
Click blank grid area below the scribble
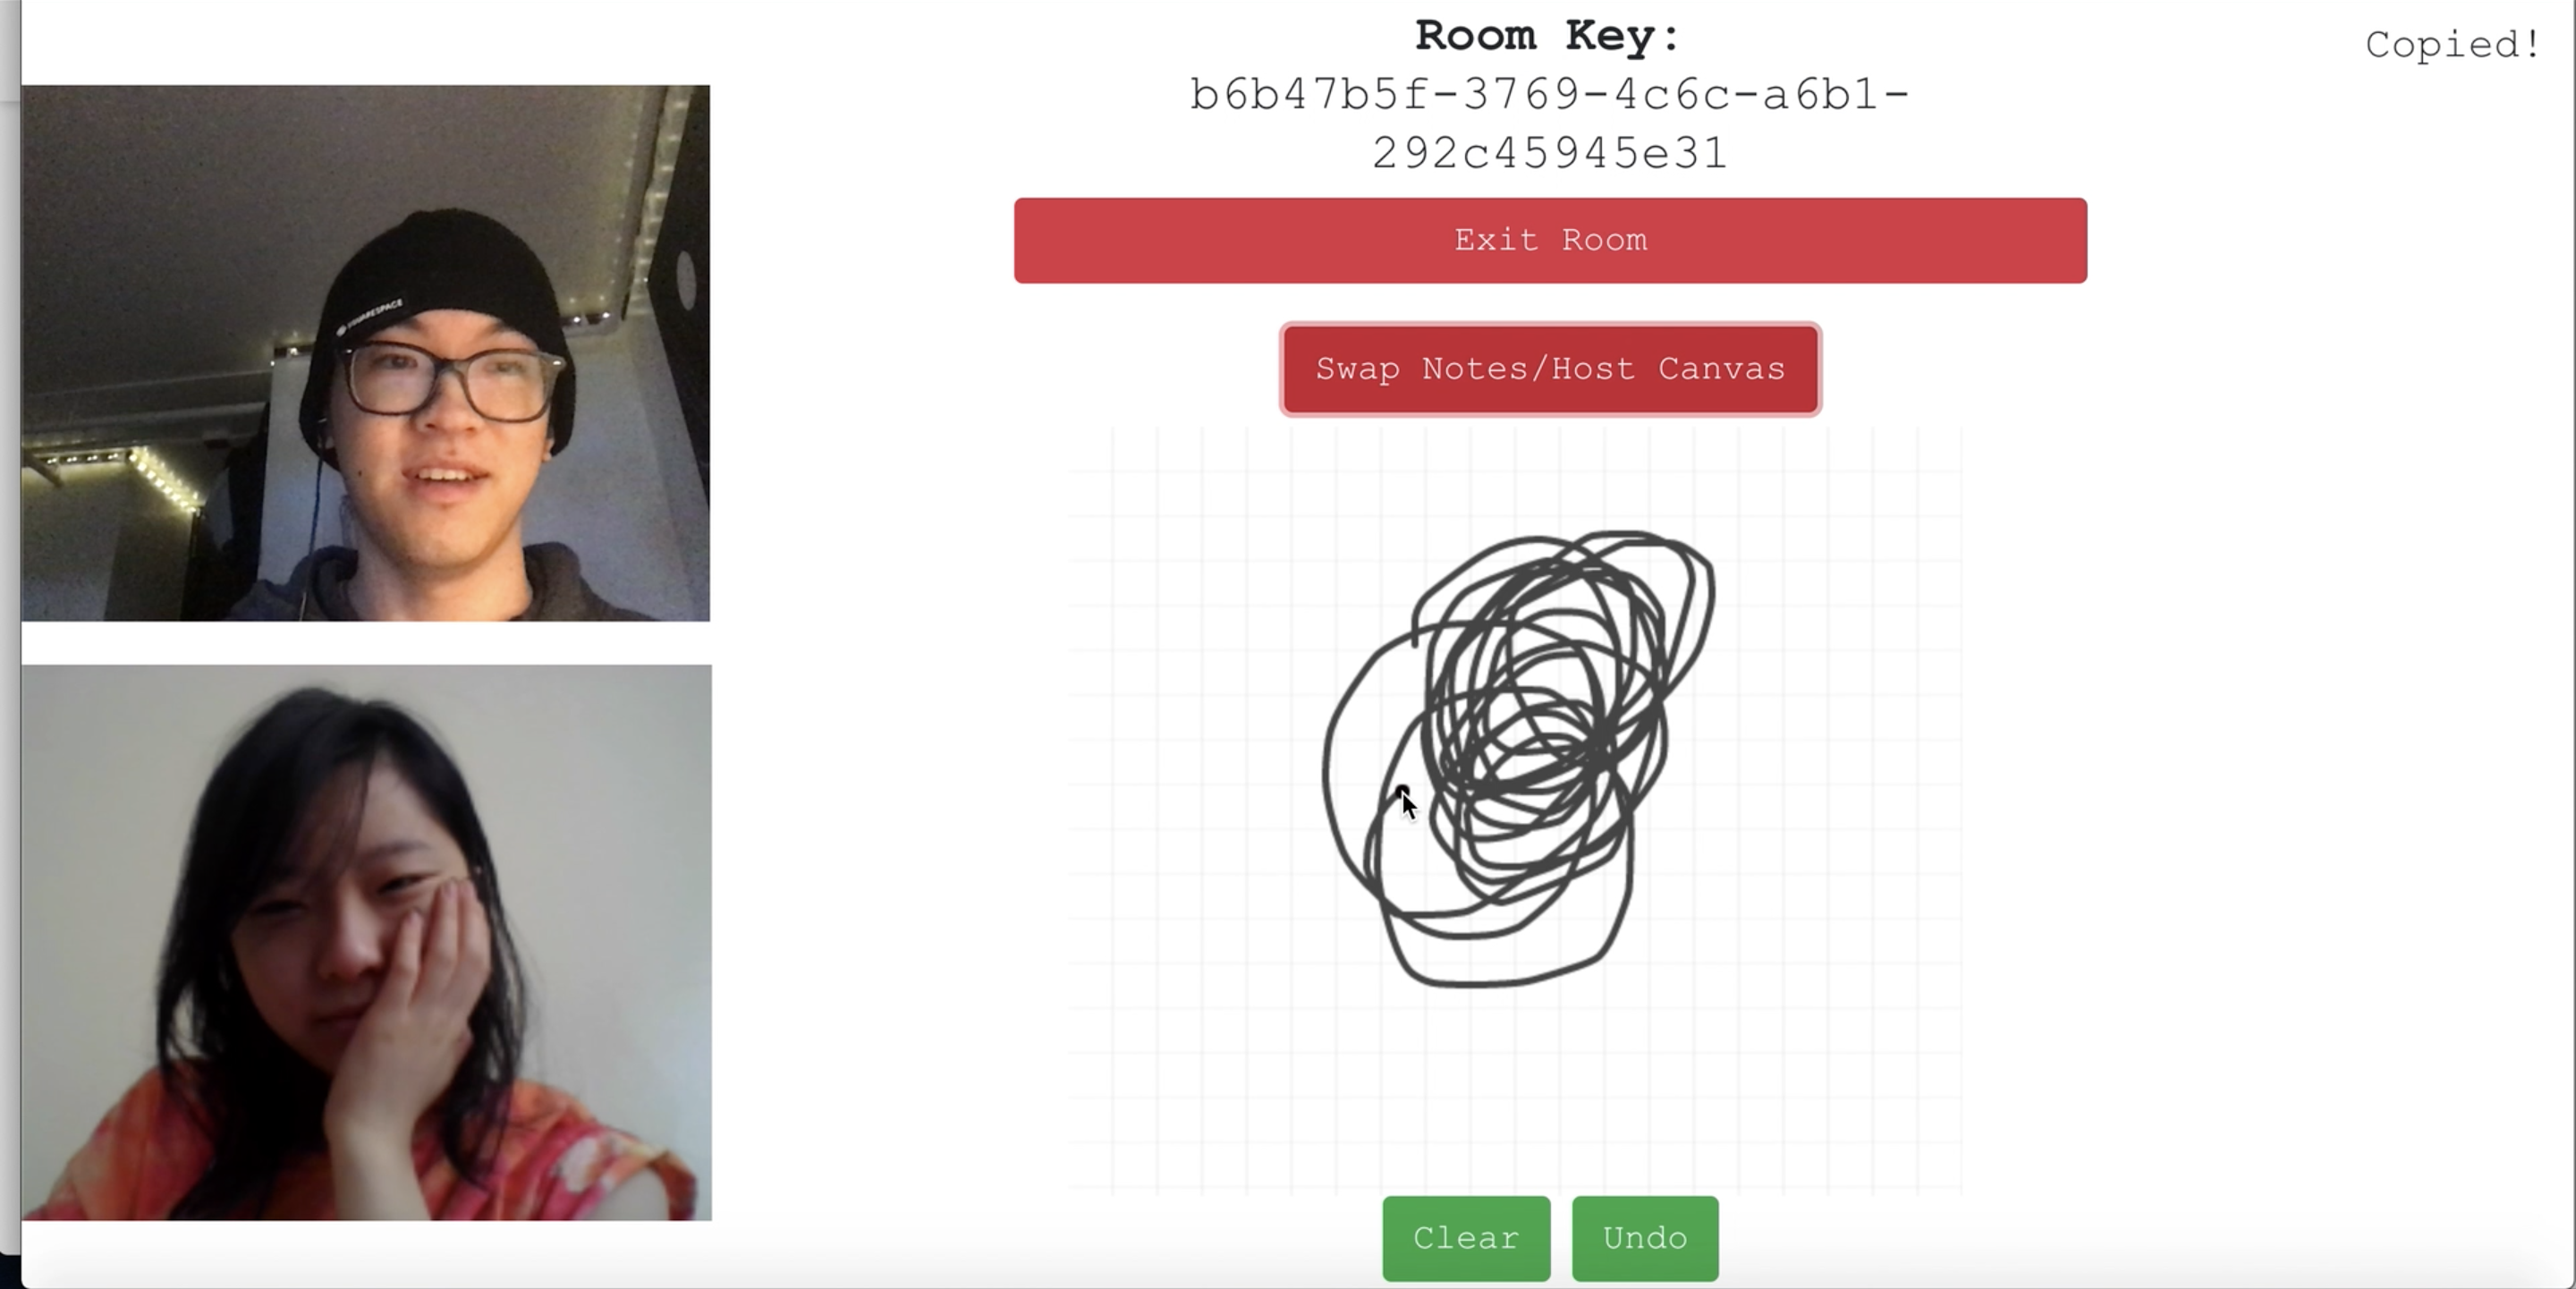[1515, 1090]
